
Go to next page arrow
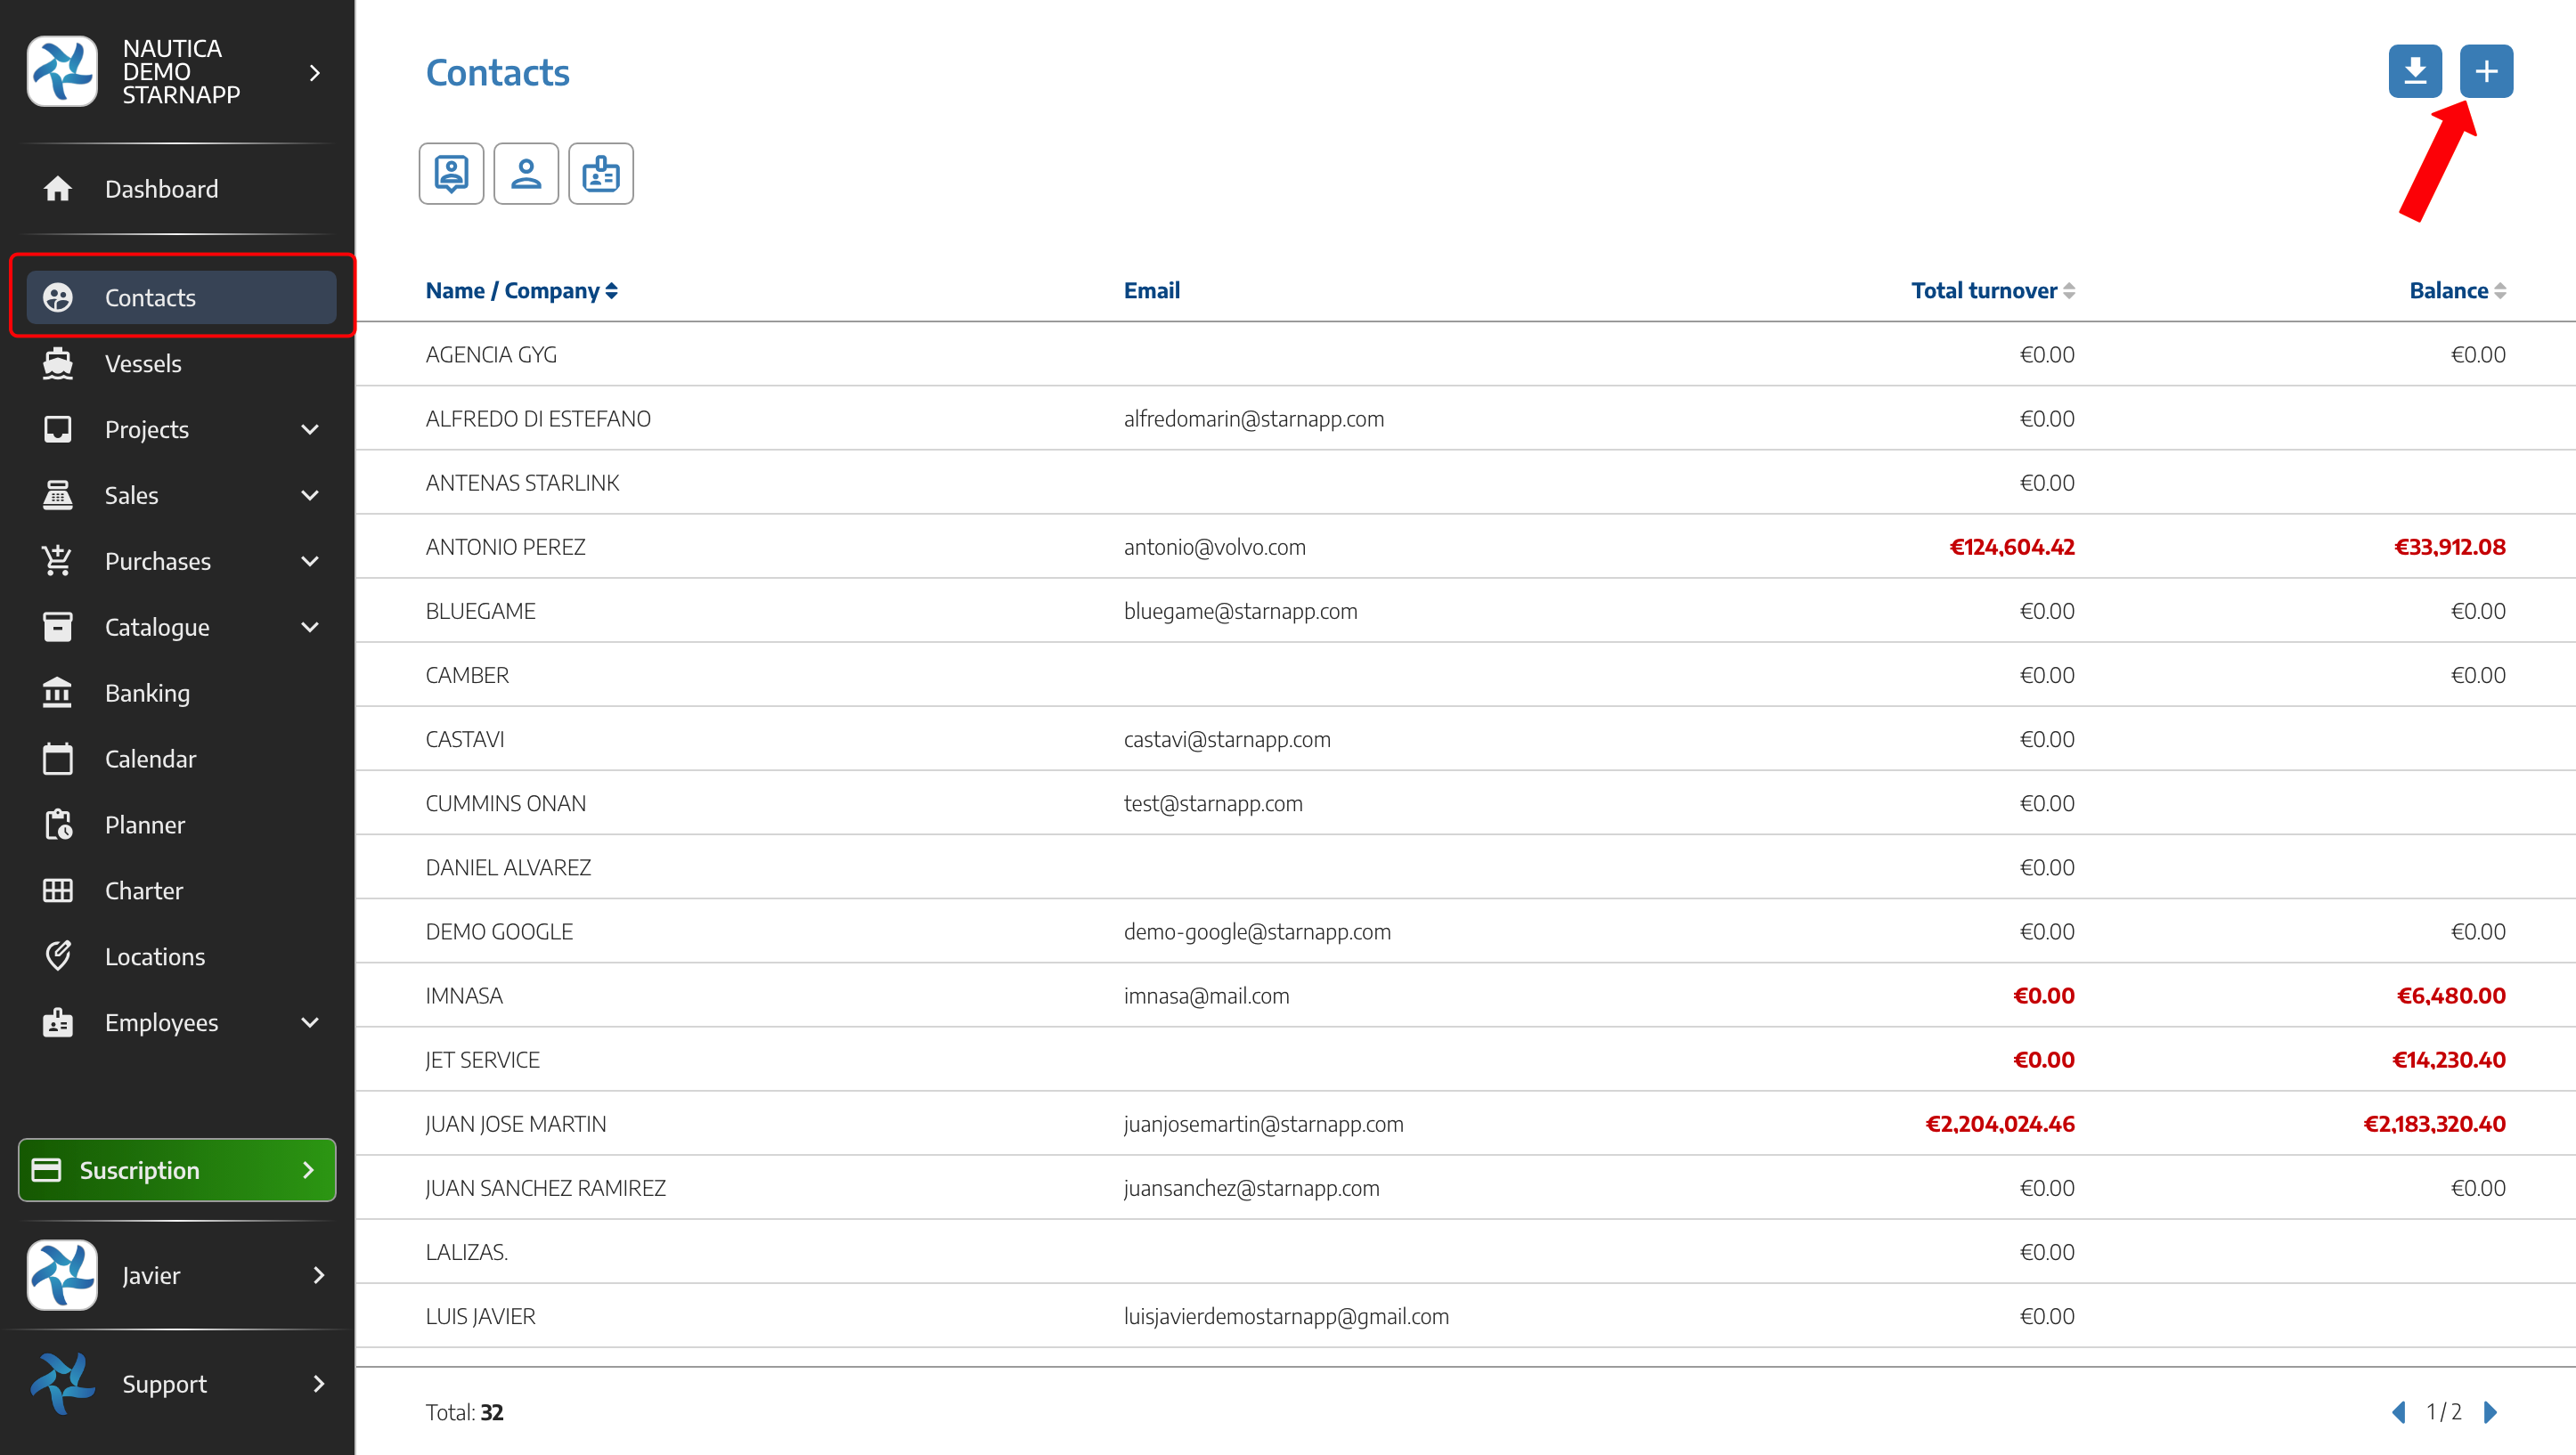[2491, 1412]
